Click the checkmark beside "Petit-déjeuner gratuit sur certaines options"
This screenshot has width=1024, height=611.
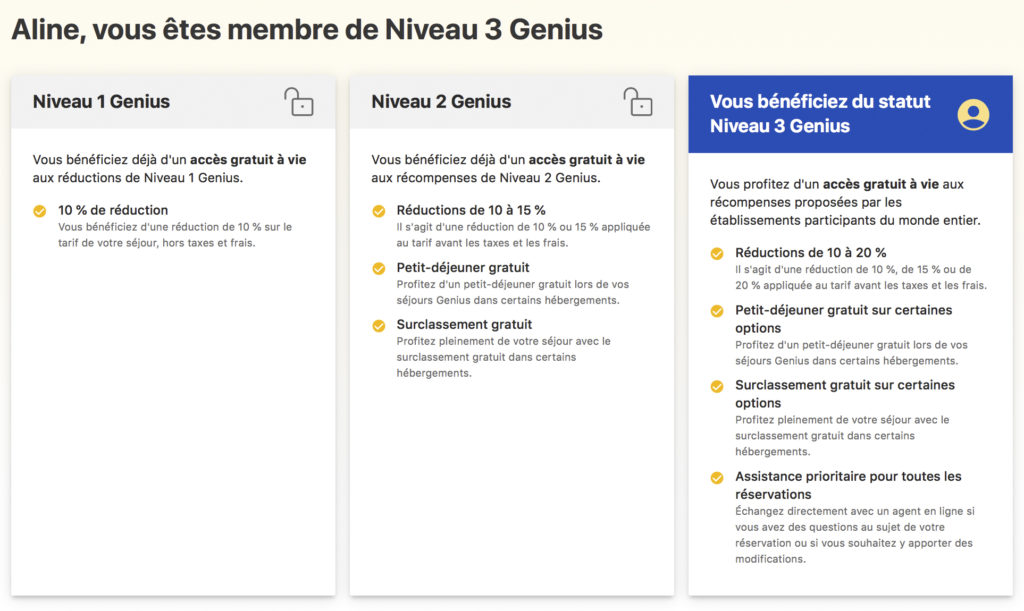(717, 311)
